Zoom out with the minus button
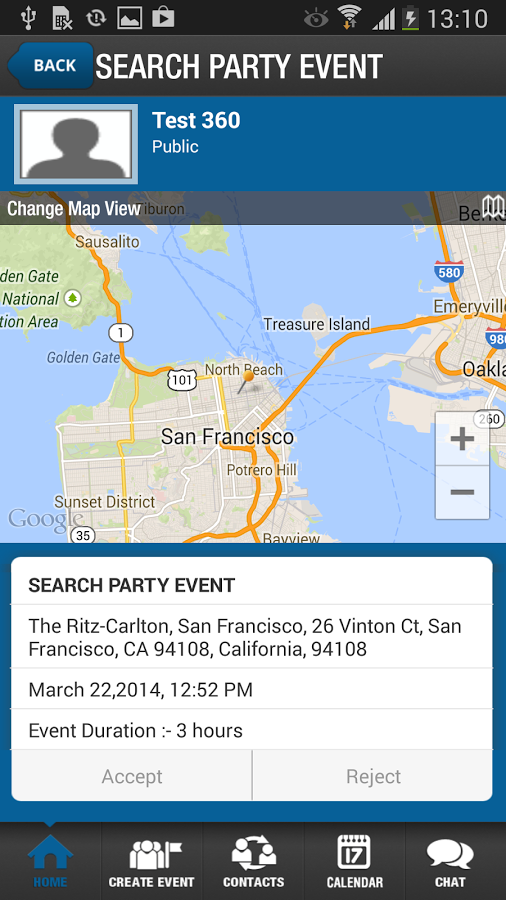The width and height of the screenshot is (506, 900). [x=462, y=492]
